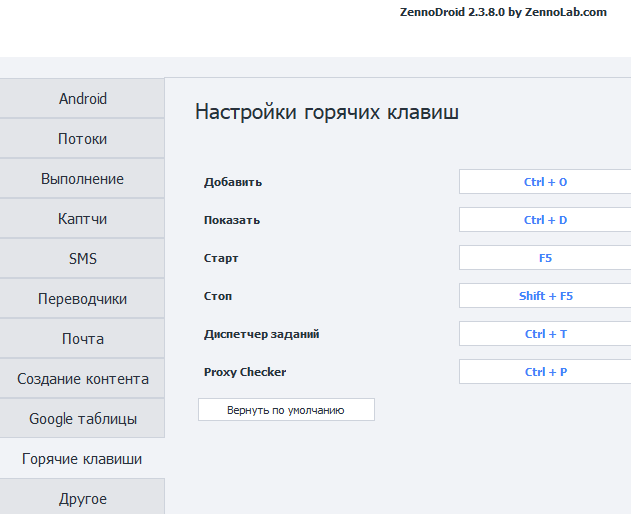Edit the Показать hotkey Ctrl + D
Screen dimensions: 631x514
tap(545, 220)
